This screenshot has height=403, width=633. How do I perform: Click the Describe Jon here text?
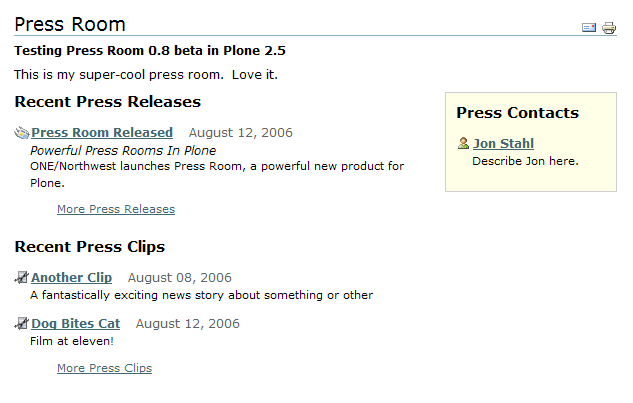pyautogui.click(x=525, y=161)
